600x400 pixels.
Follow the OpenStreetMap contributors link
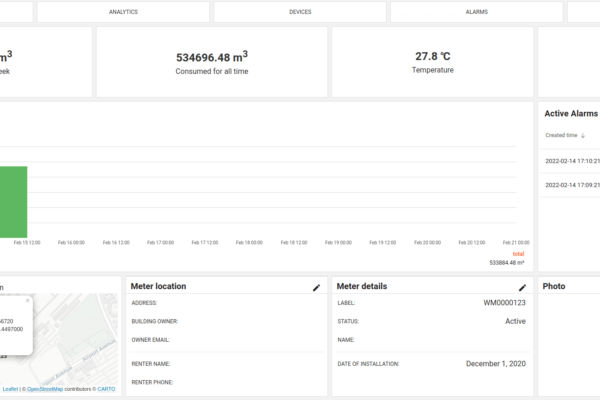(x=44, y=389)
